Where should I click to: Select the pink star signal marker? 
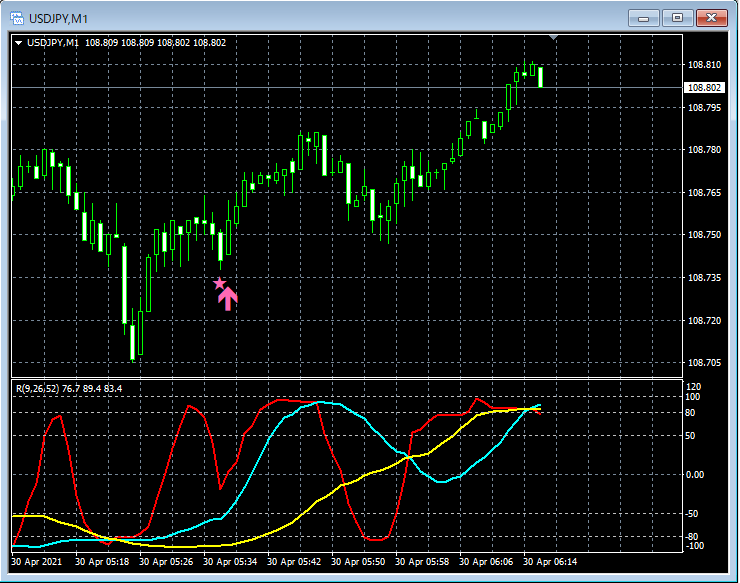[x=219, y=283]
